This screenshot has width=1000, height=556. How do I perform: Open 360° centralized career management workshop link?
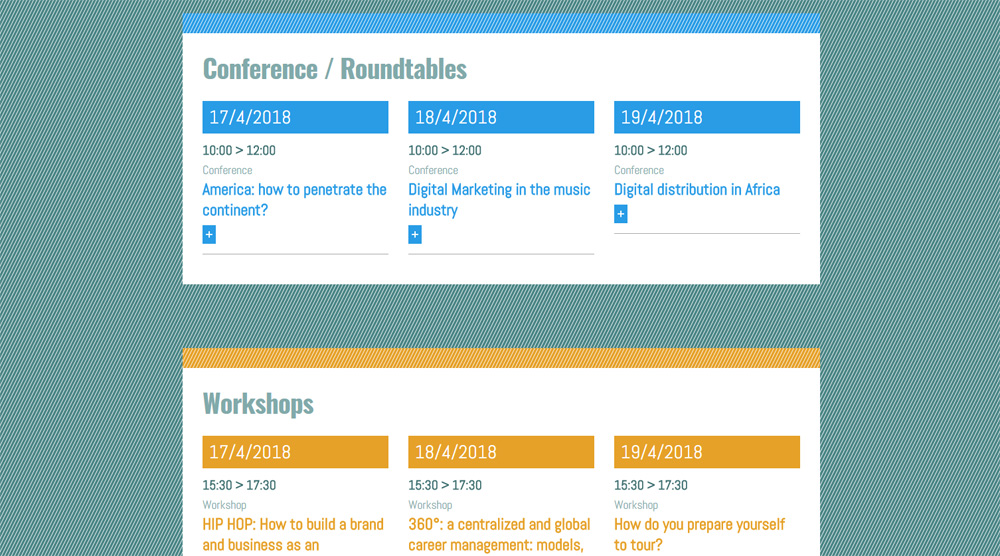coord(499,534)
